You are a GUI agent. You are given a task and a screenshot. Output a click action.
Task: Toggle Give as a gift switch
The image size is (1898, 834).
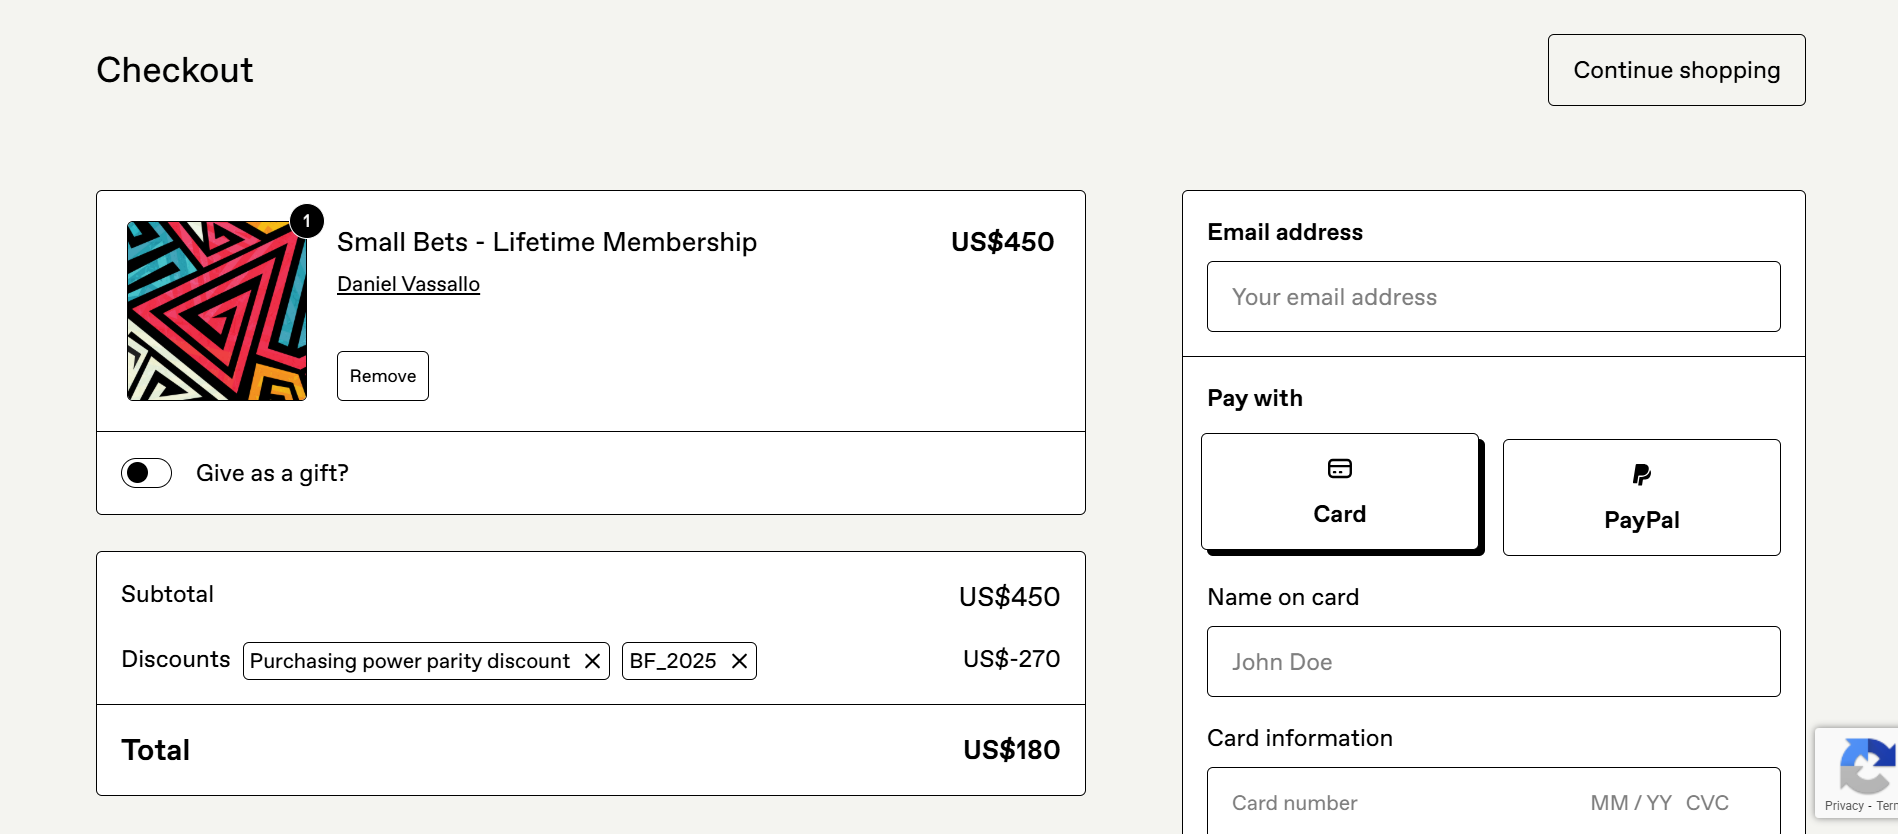click(146, 473)
